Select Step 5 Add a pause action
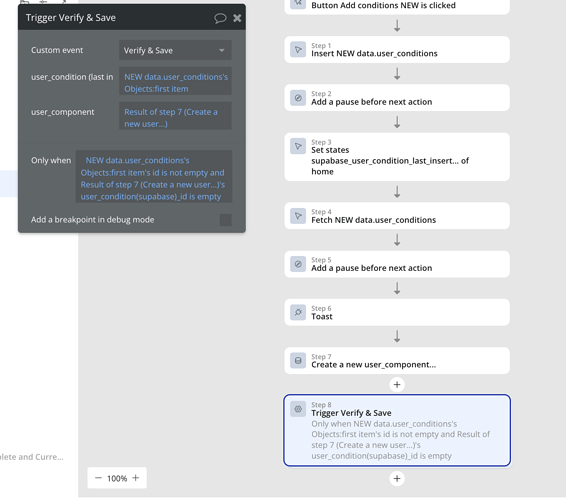Image resolution: width=566 pixels, height=500 pixels. click(397, 264)
